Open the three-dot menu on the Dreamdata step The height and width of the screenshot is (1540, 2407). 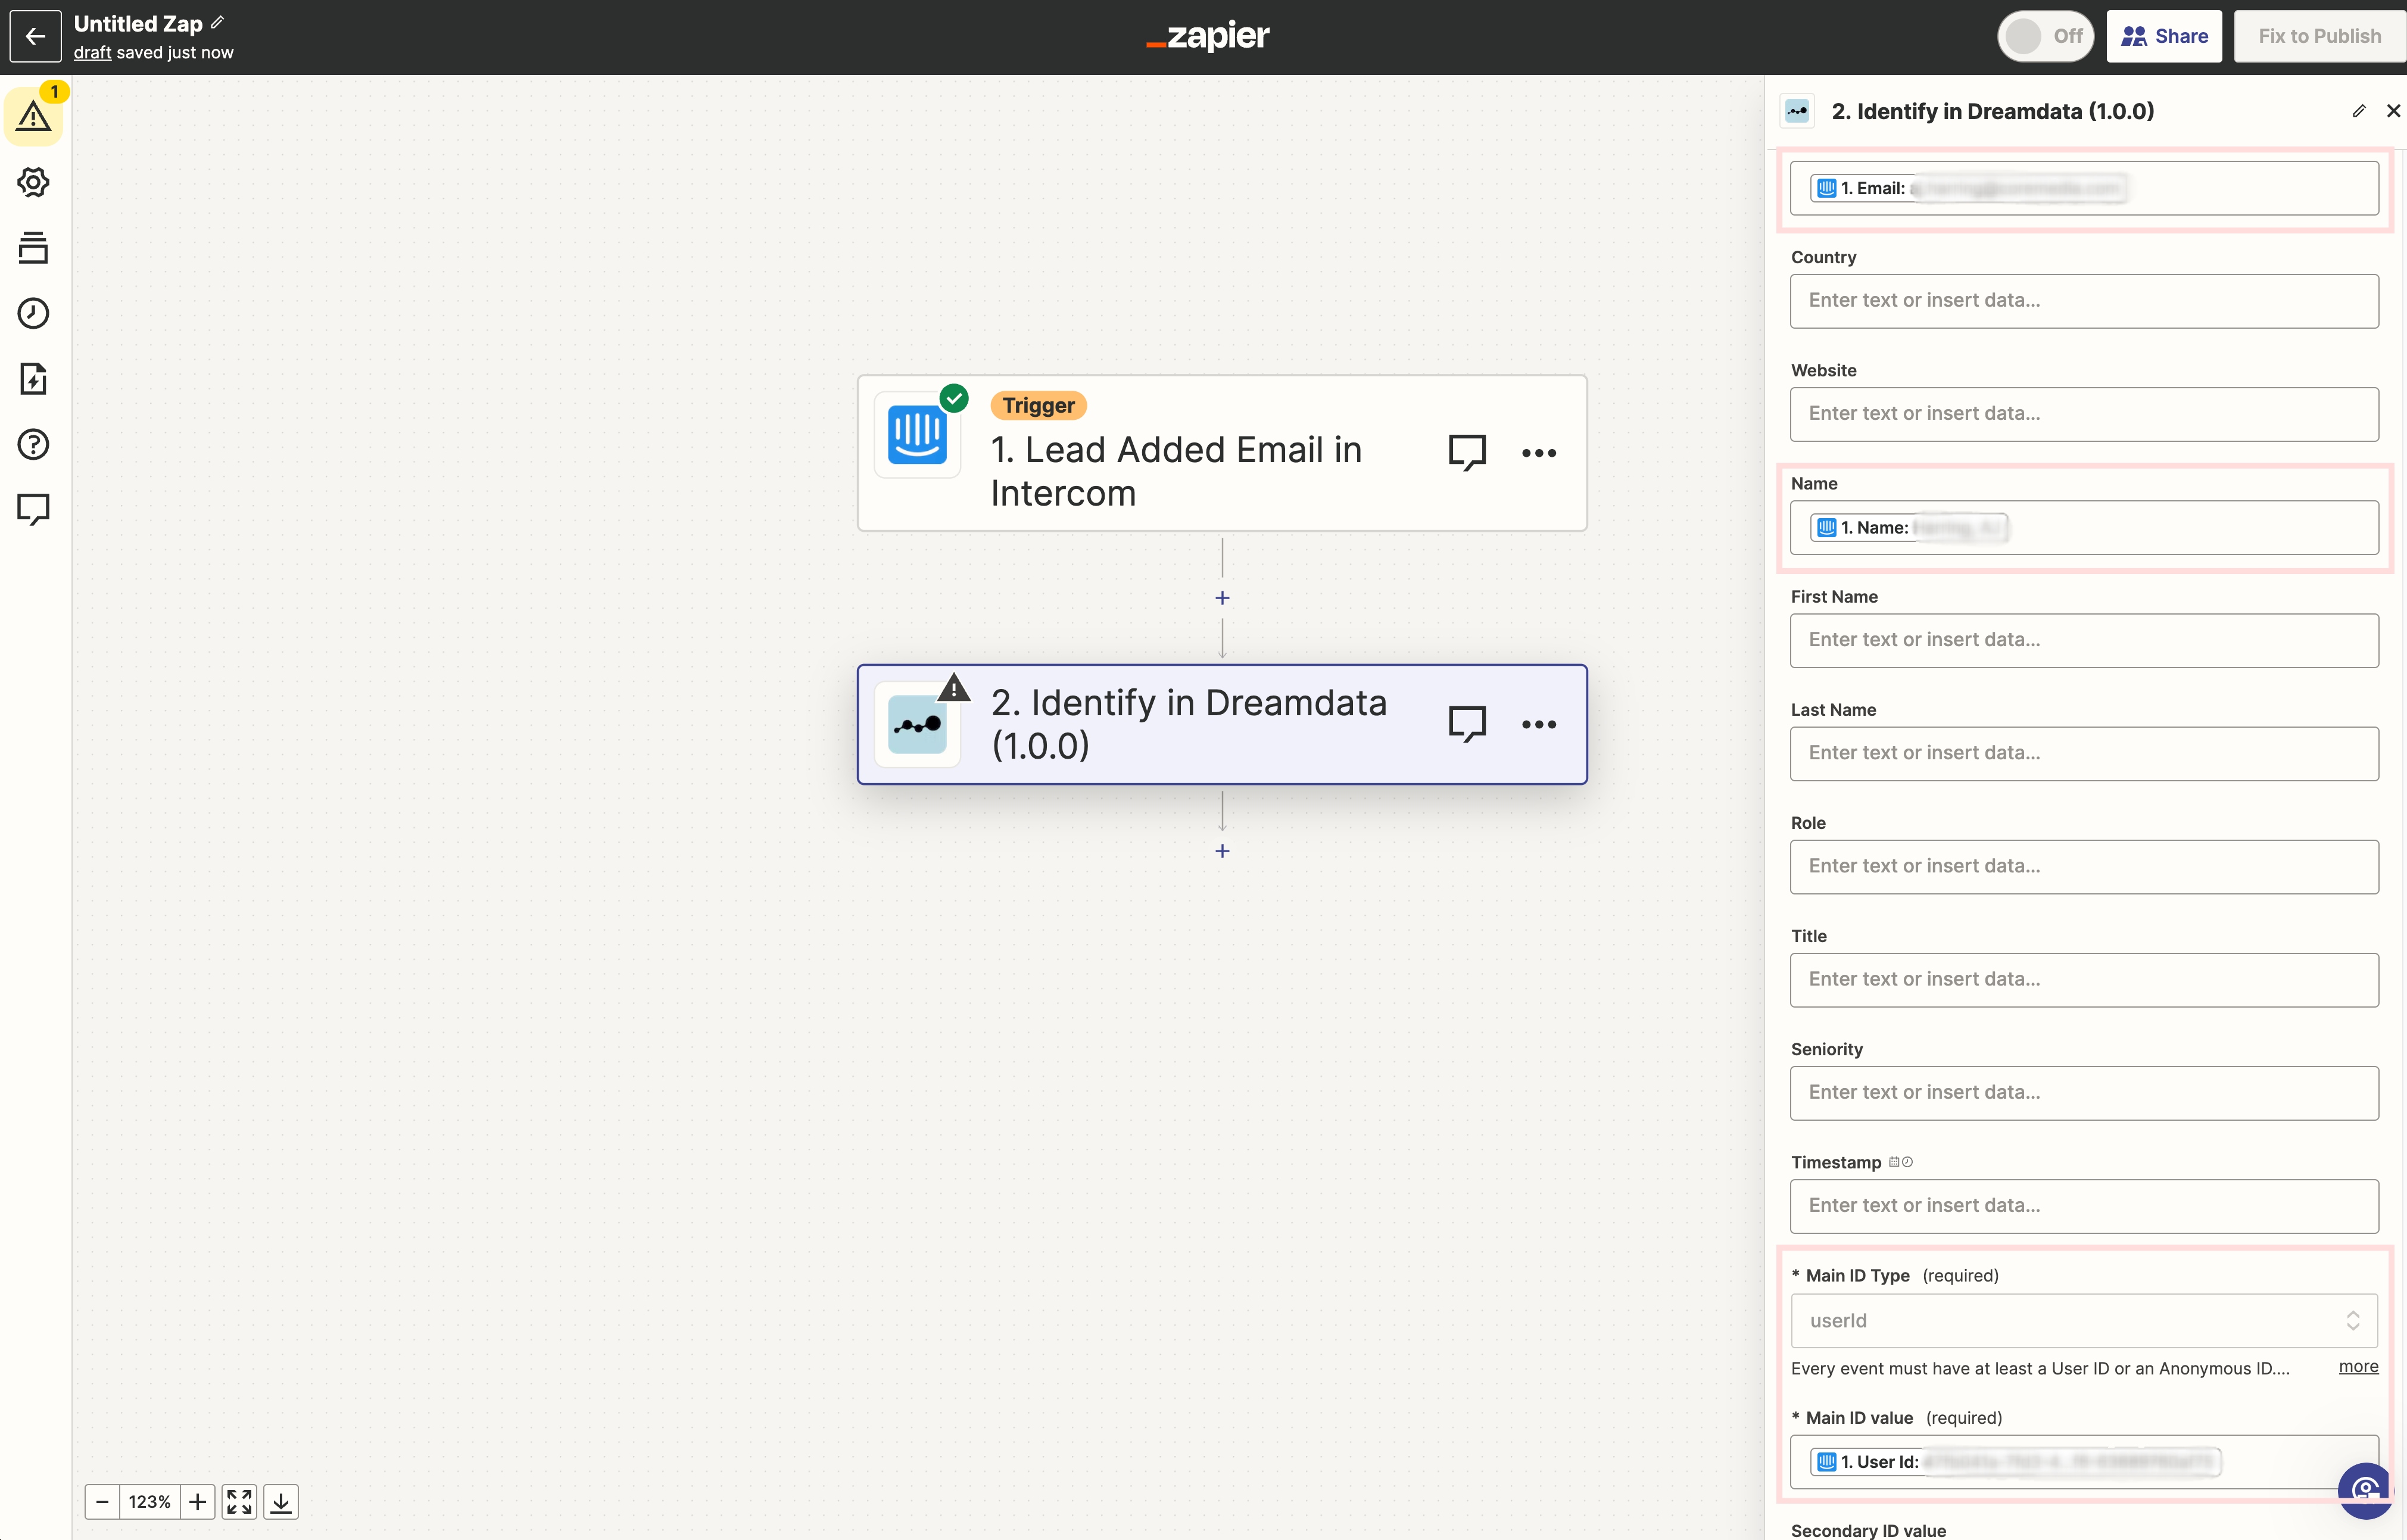(x=1539, y=724)
